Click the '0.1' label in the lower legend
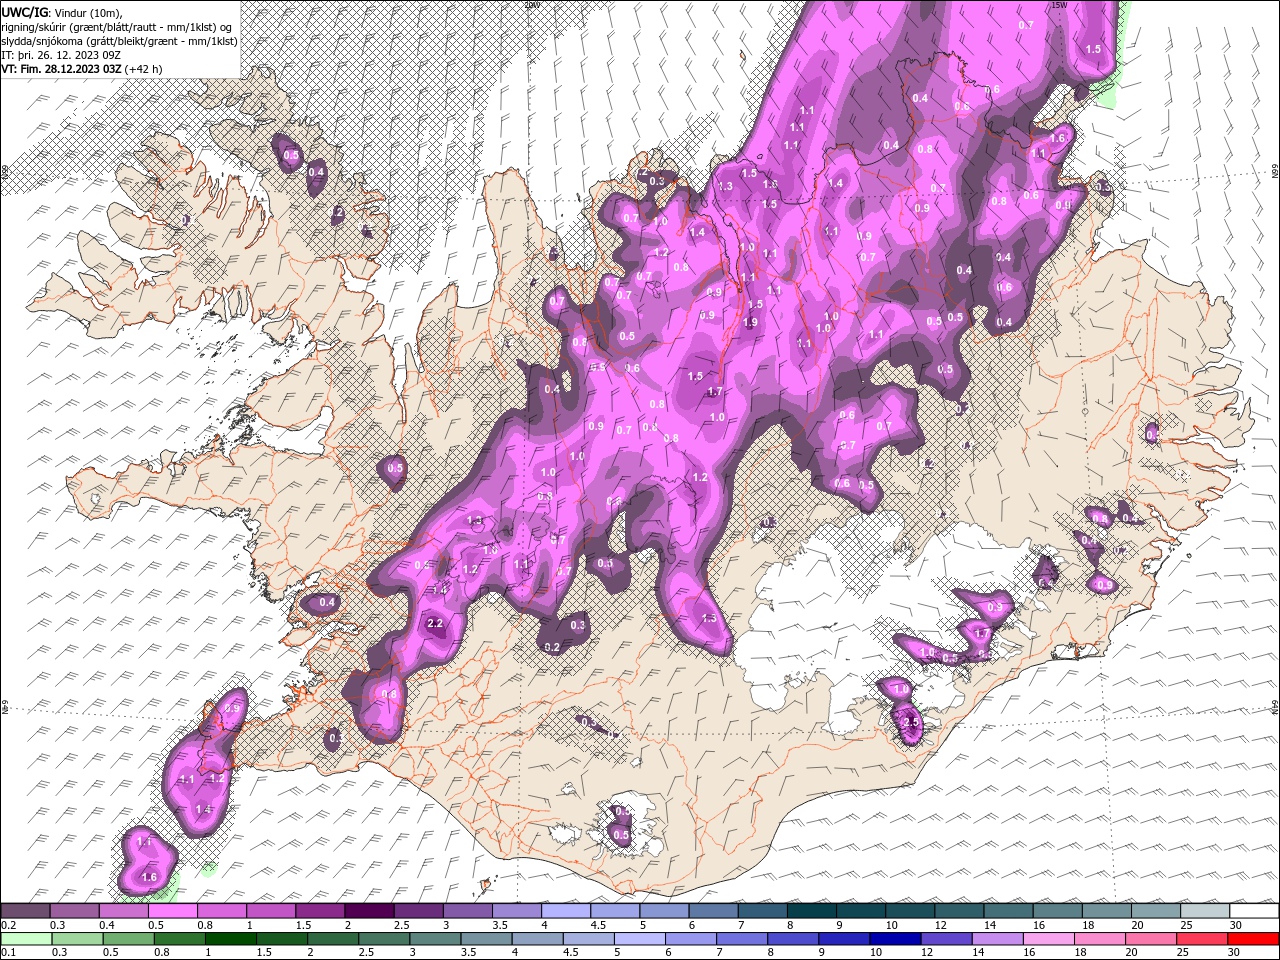The image size is (1280, 960). [x=8, y=952]
